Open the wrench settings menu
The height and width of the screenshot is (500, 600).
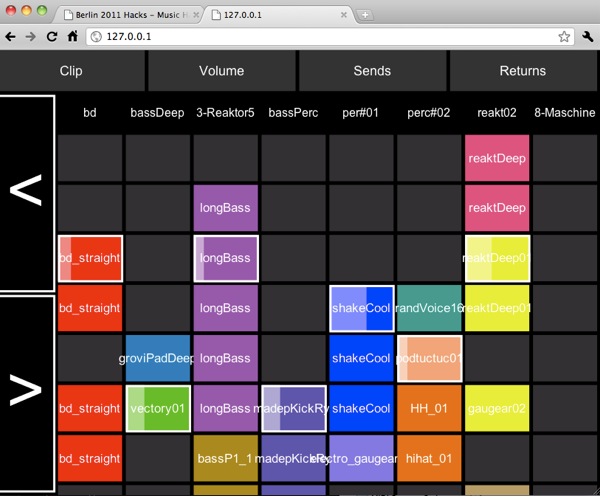pos(587,37)
